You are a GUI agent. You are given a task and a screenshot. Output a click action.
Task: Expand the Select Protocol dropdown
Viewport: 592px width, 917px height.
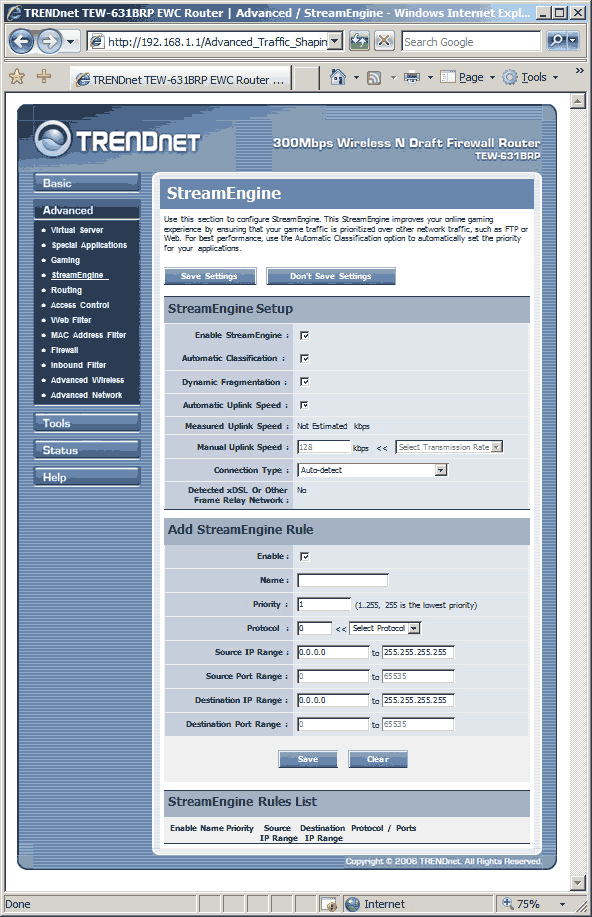tap(385, 628)
